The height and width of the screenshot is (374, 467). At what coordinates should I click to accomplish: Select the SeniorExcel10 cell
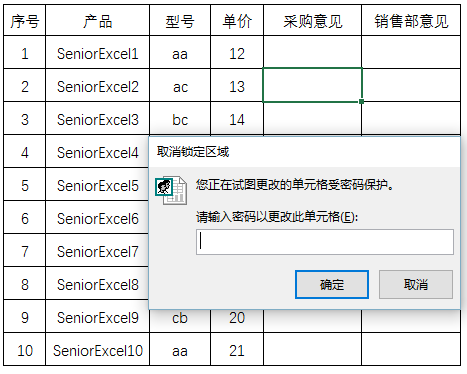click(97, 349)
